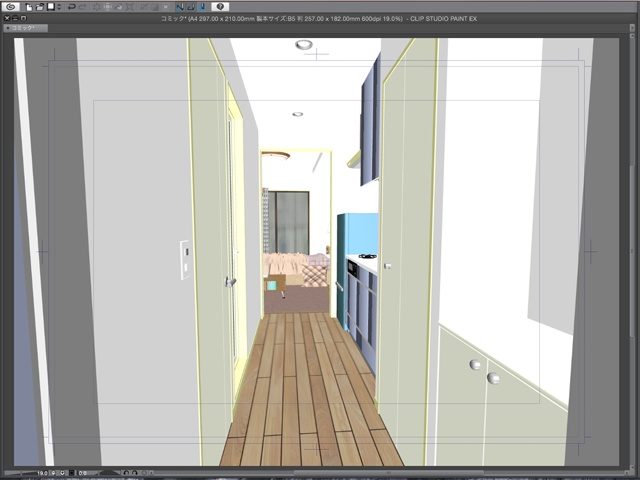Viewport: 640px width, 480px height.
Task: Open the Help question mark button
Action: point(220,7)
